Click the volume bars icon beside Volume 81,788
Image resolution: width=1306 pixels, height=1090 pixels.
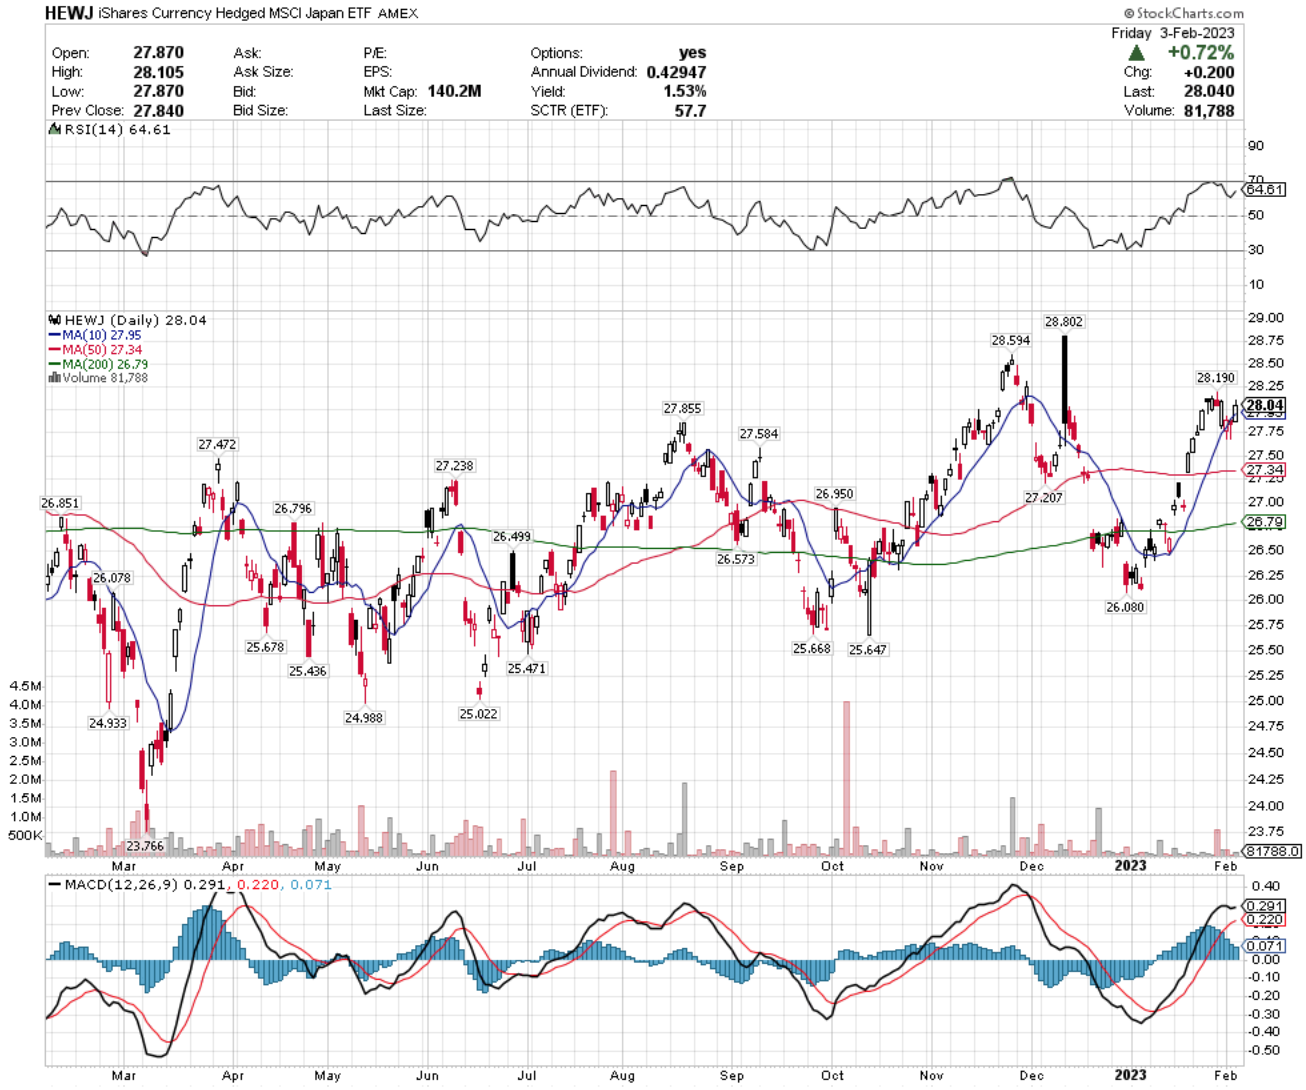coord(54,378)
